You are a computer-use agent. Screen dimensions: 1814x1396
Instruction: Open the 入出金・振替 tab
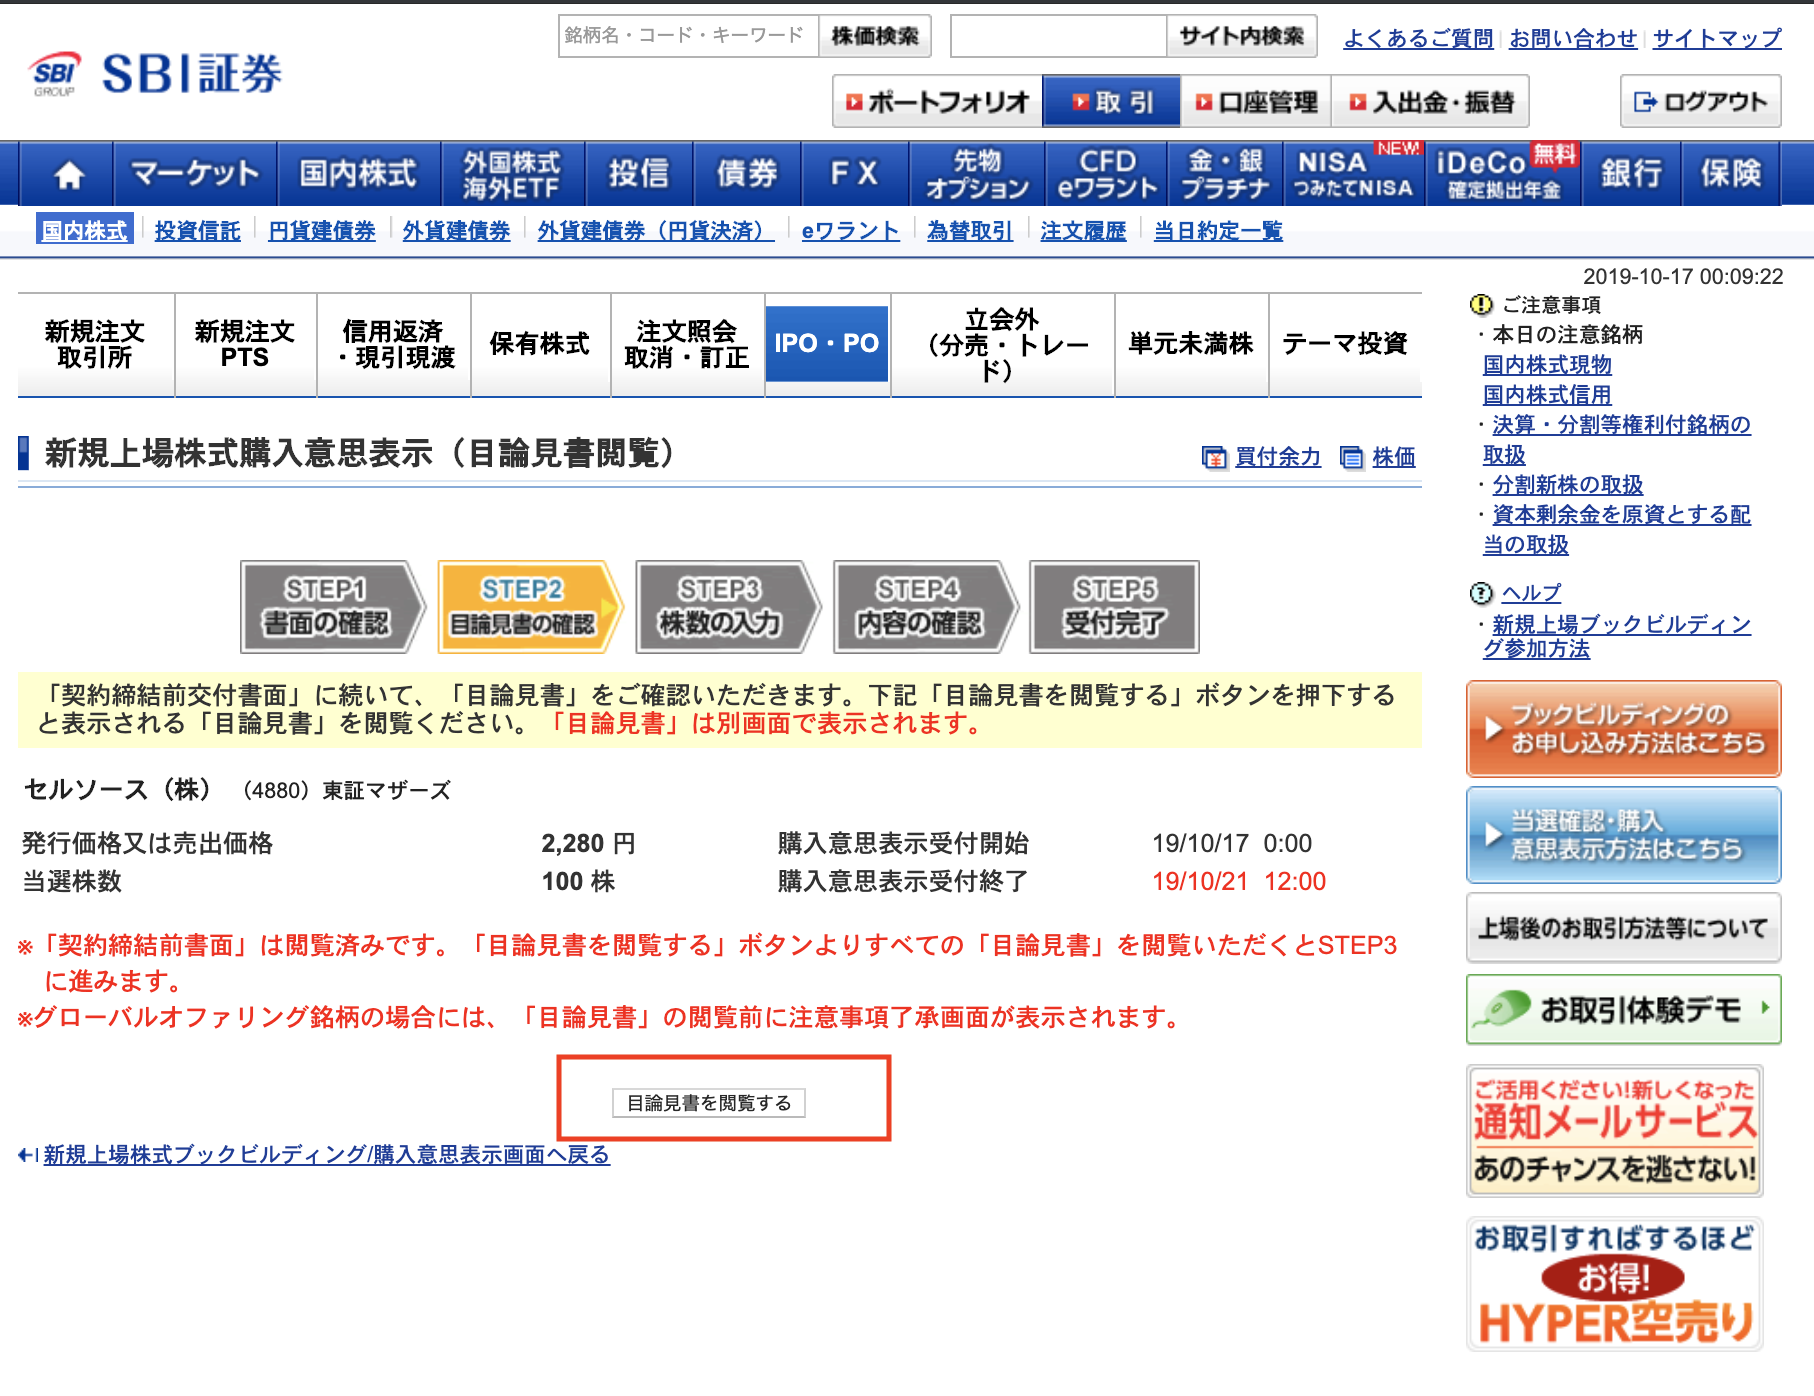coord(1430,101)
